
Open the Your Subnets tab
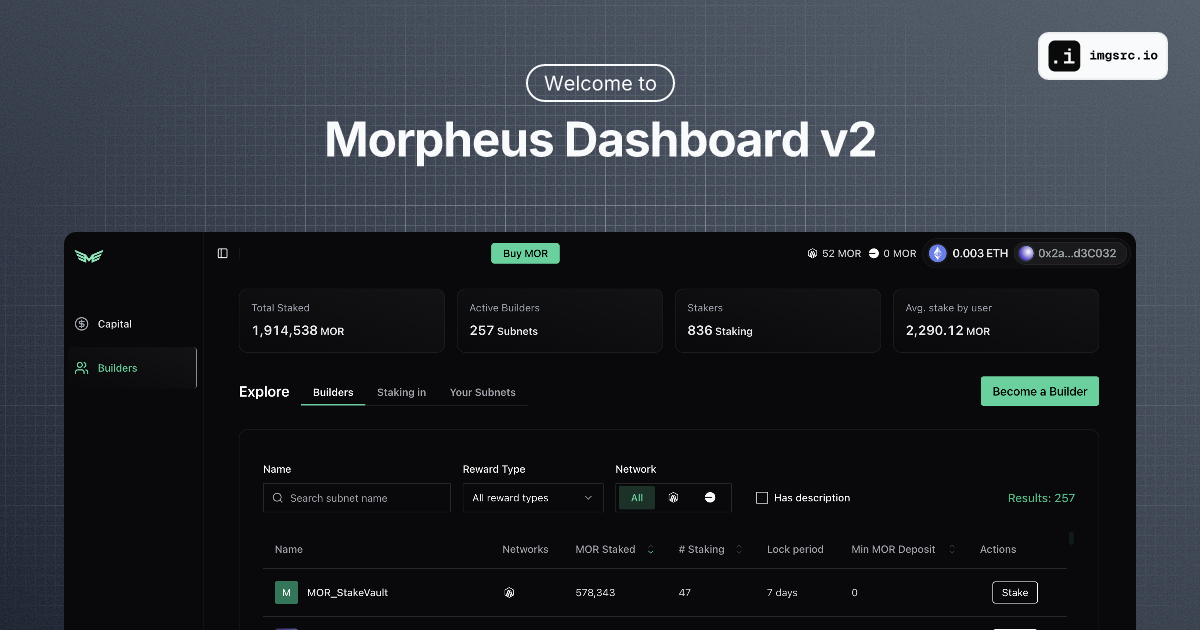pos(483,392)
